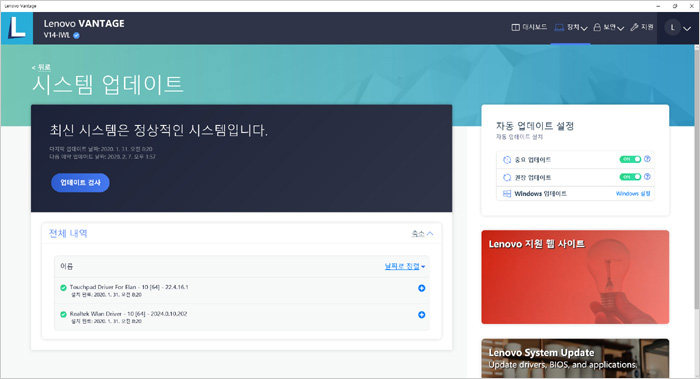Screen dimensions: 700x379
Task: Click the Touchpad Driver green check icon
Action: (63, 287)
